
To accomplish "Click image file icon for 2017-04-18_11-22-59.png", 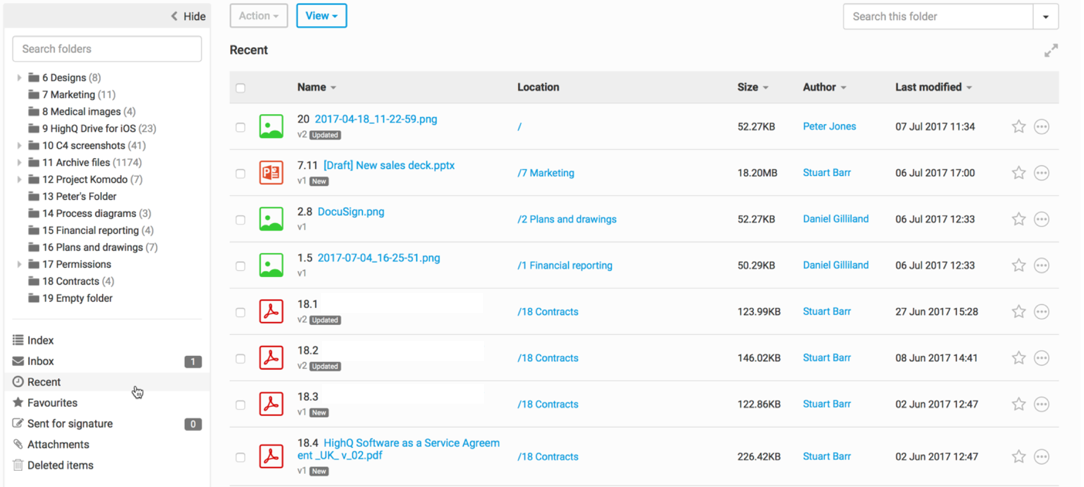I will pos(270,127).
